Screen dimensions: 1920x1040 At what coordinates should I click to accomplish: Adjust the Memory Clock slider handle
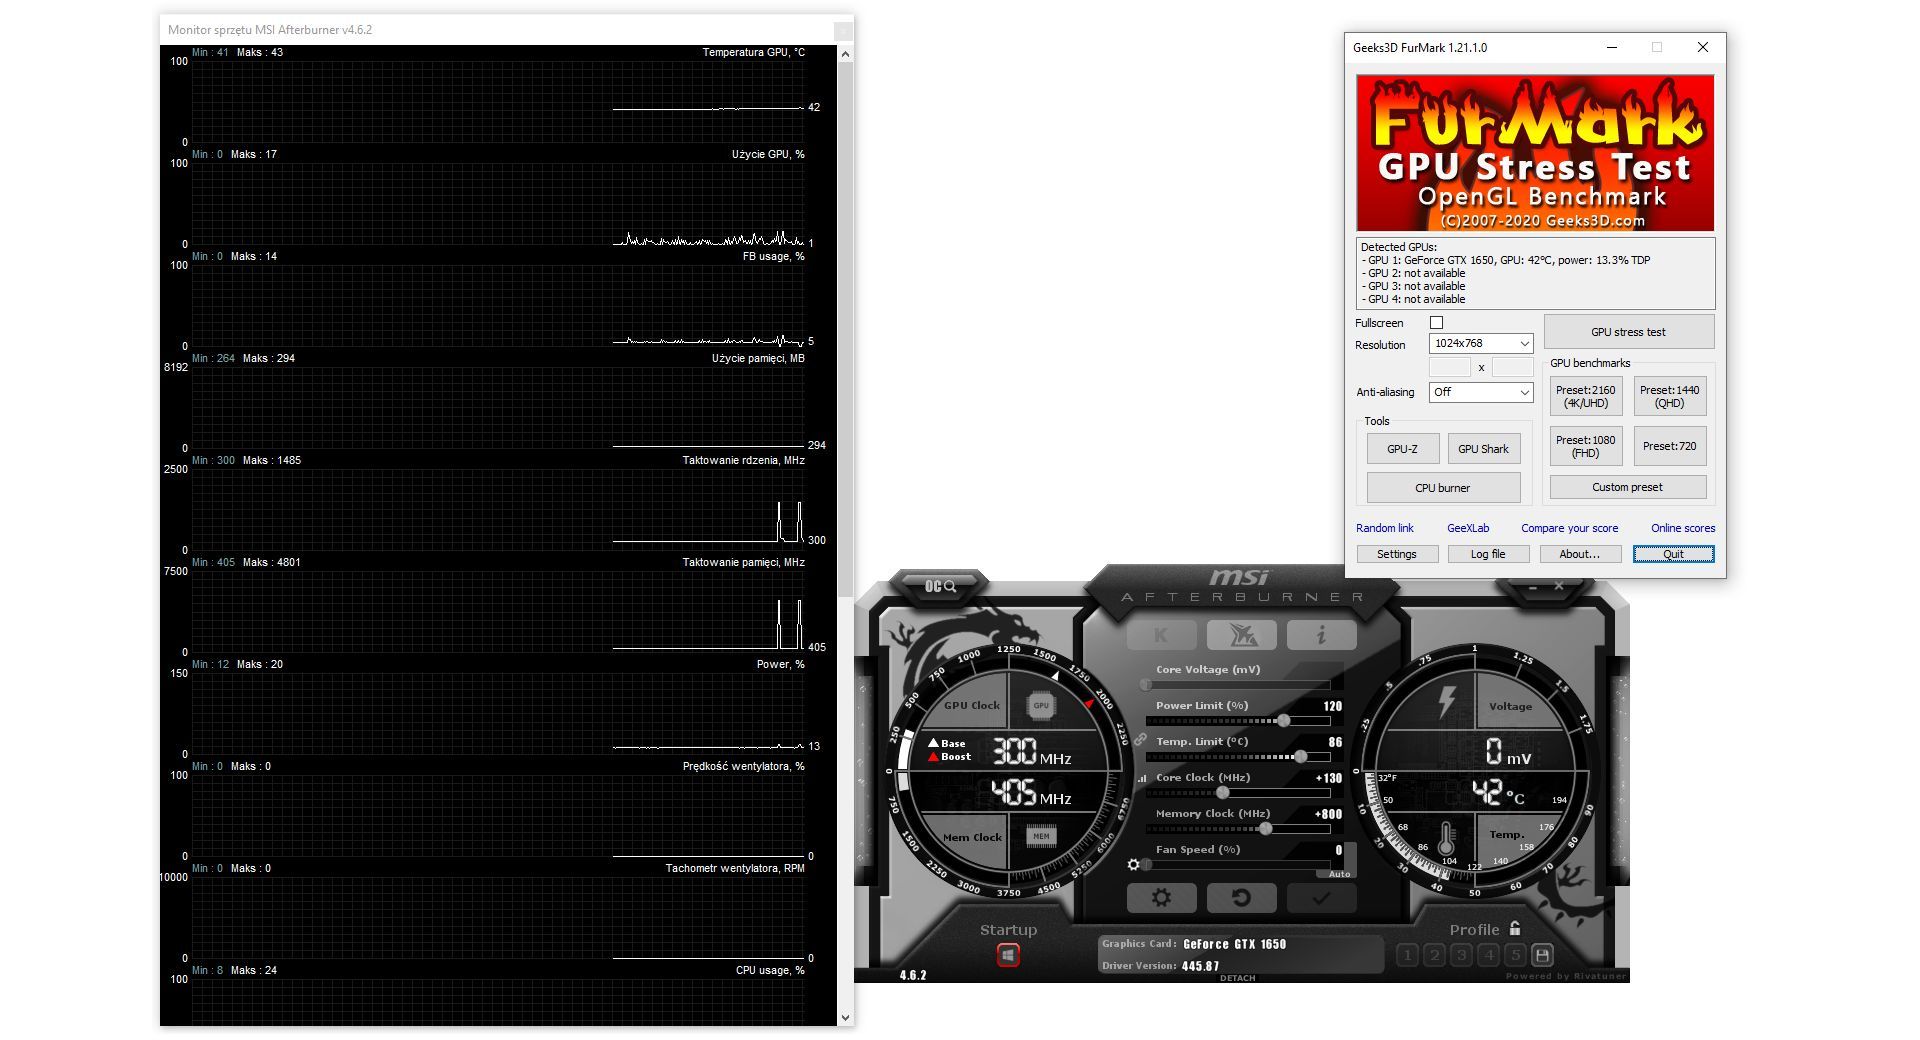click(x=1265, y=828)
